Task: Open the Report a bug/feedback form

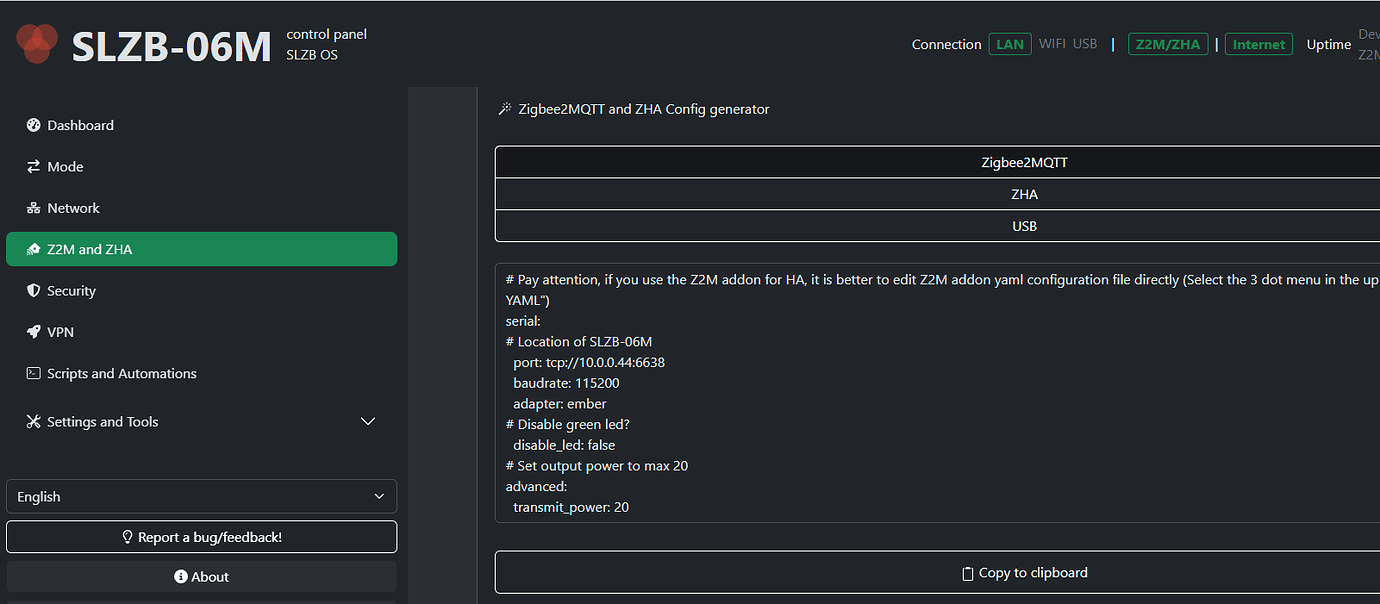Action: 201,536
